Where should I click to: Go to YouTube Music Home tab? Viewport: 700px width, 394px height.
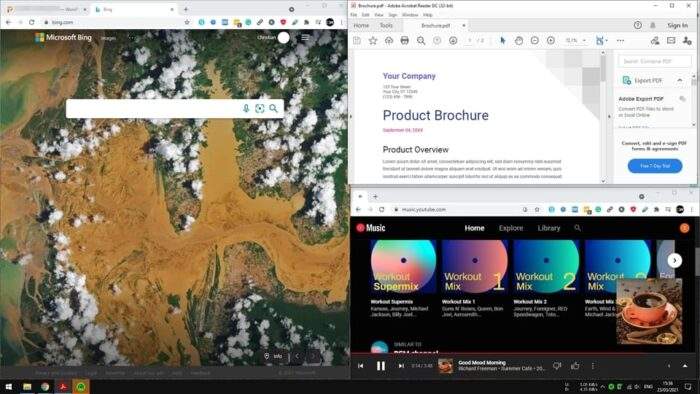(474, 228)
